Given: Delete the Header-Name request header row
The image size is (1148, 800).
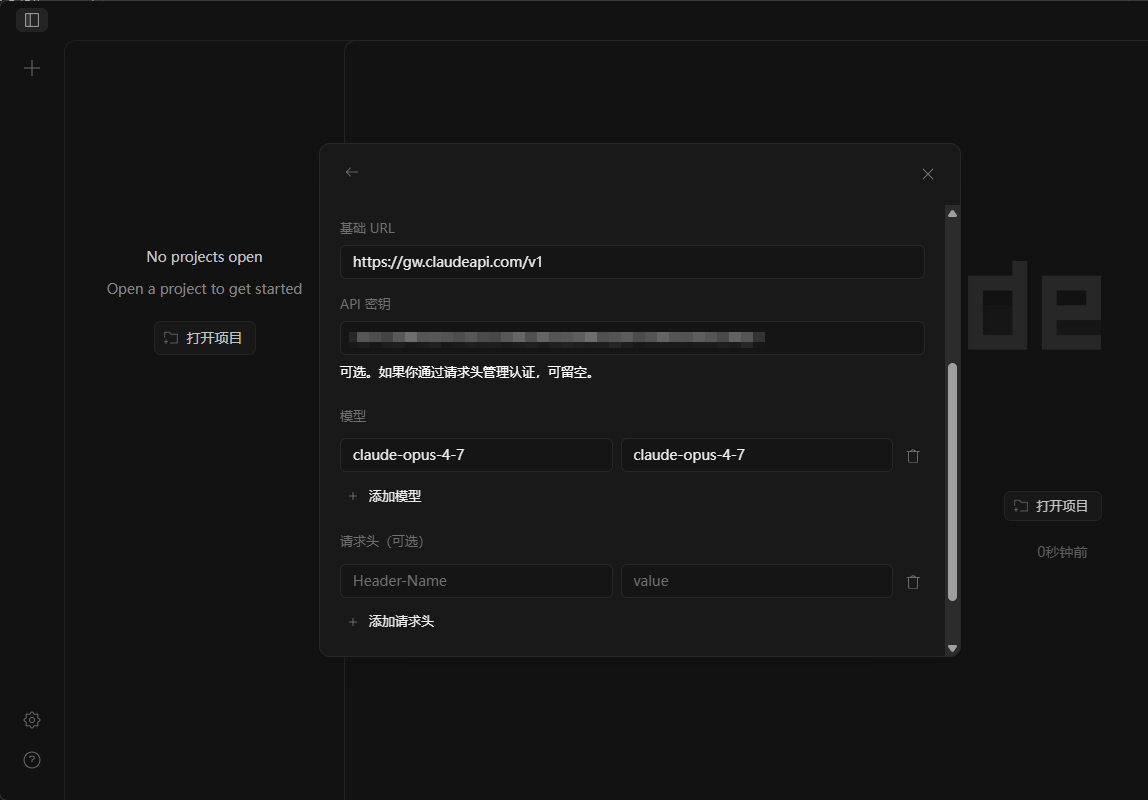Looking at the screenshot, I should 913,581.
